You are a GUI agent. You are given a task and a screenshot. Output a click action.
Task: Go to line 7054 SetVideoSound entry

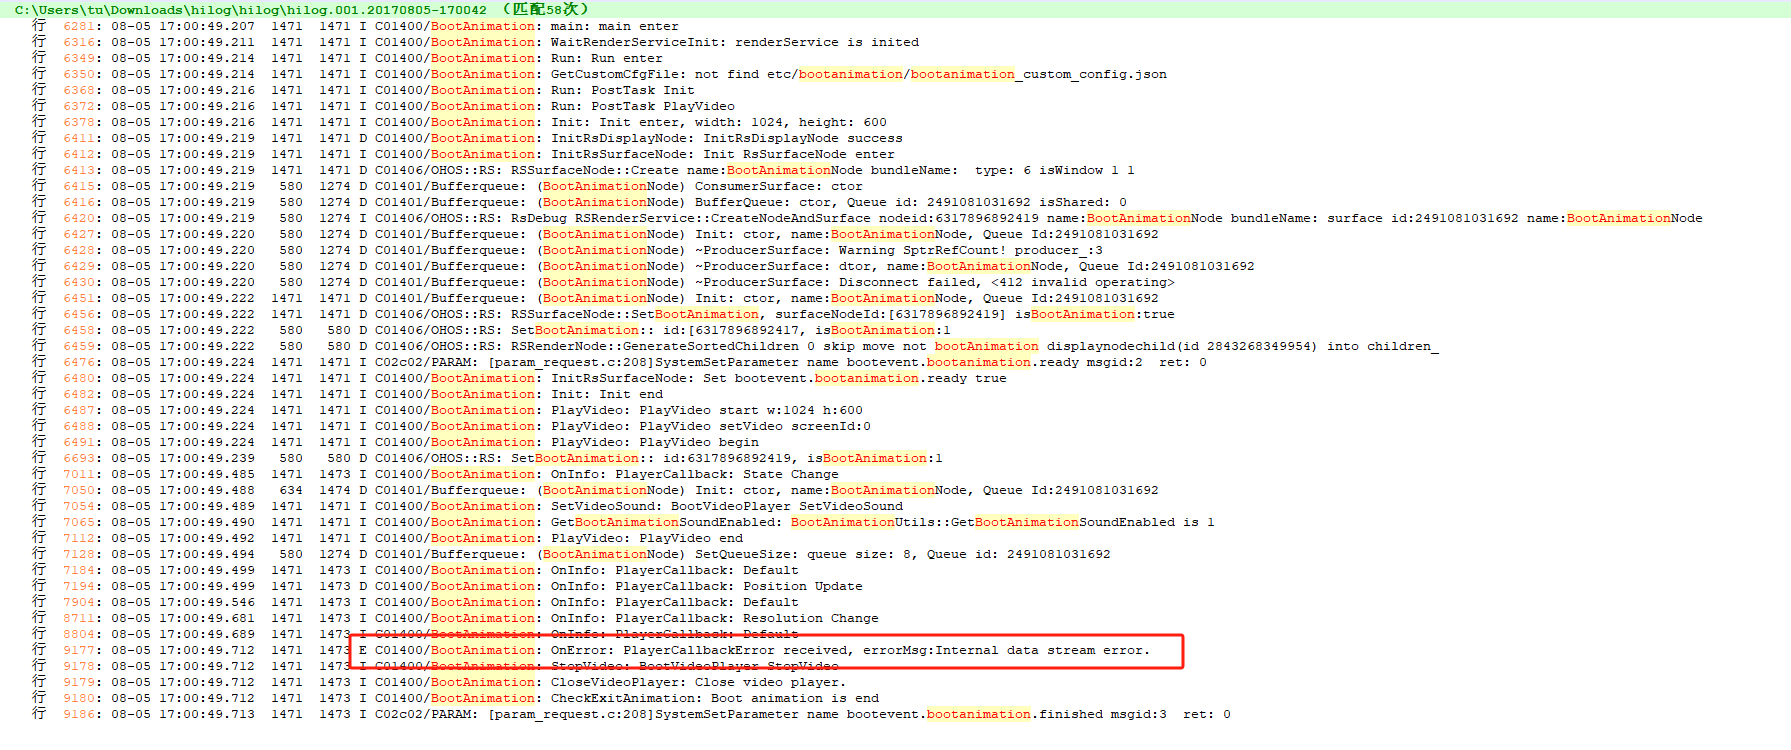pos(467,506)
